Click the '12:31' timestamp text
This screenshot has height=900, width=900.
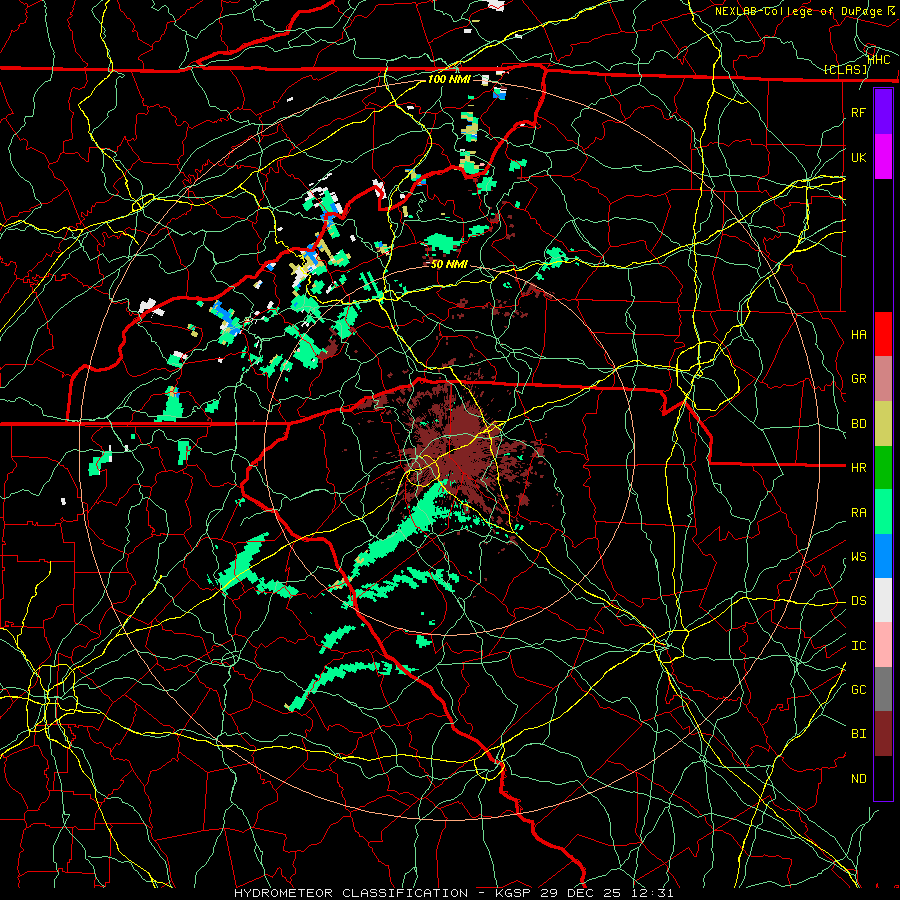pyautogui.click(x=653, y=893)
